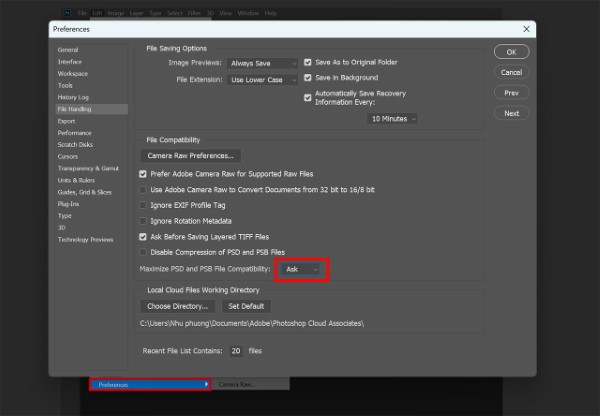Click the Camera Raw Preferences button

191,156
